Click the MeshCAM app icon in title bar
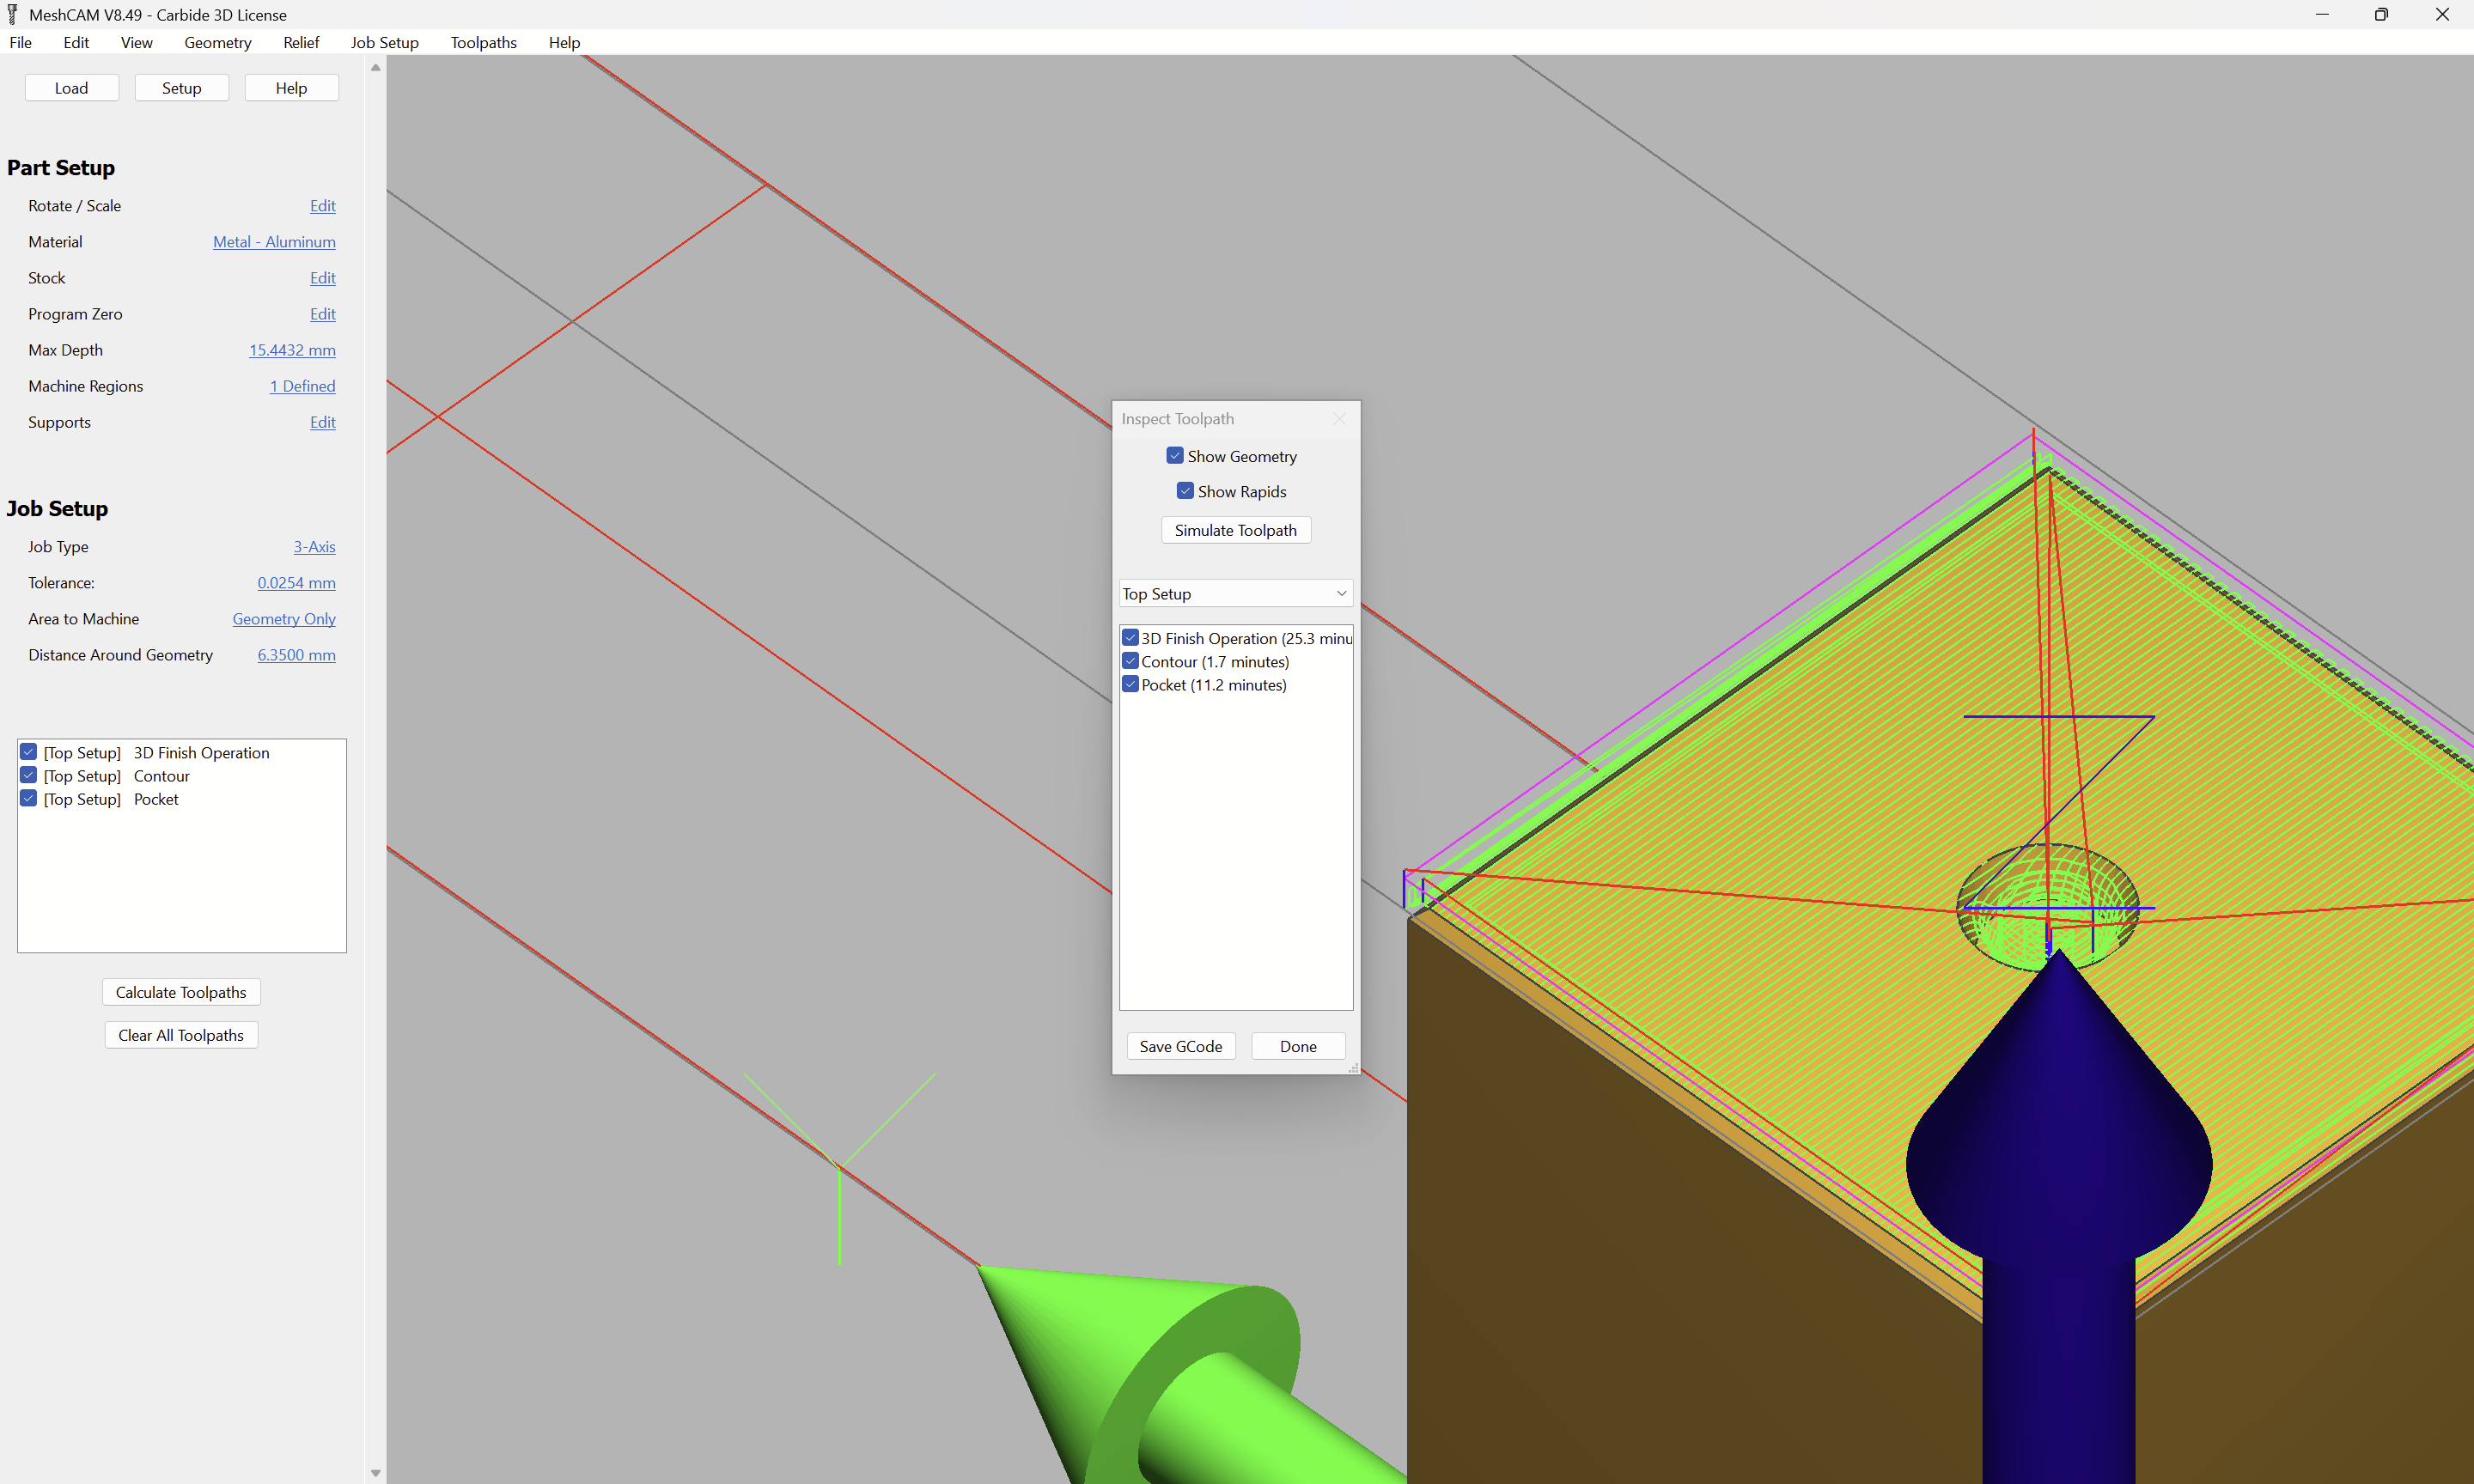2474x1484 pixels. [13, 14]
